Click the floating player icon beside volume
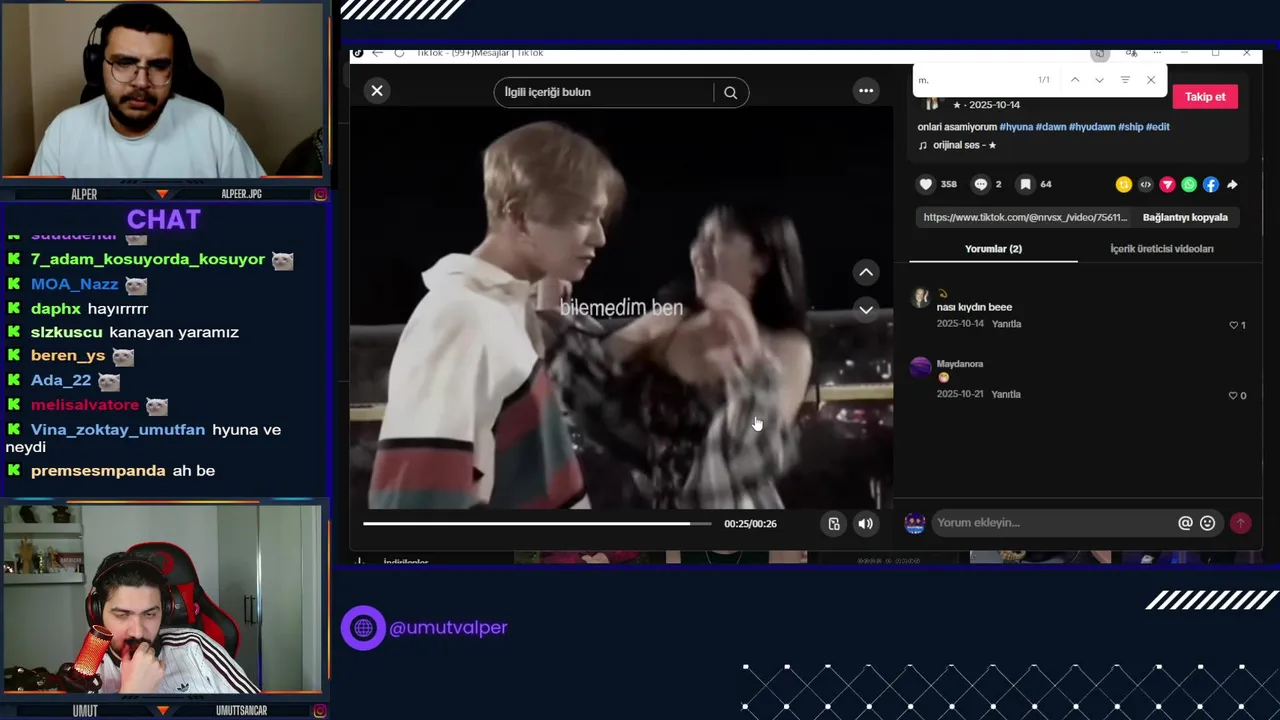1280x720 pixels. point(834,523)
